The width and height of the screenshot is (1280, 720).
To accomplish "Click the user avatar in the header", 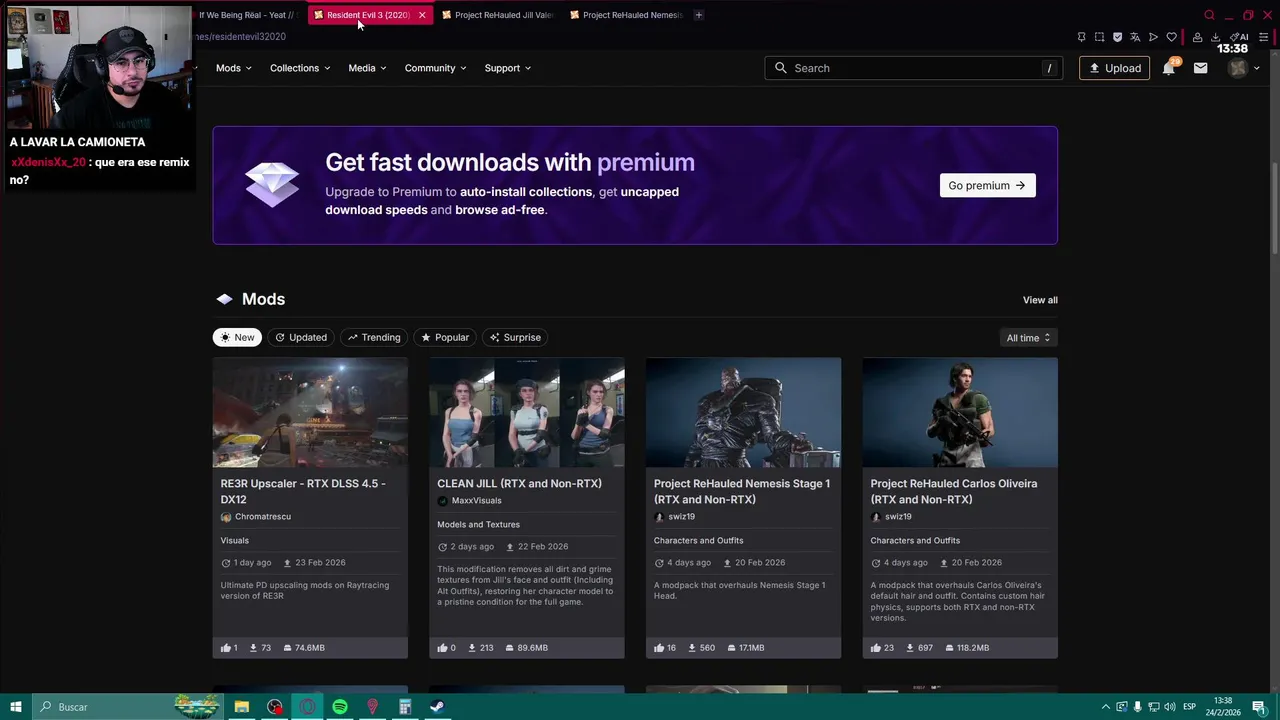I will coord(1238,68).
